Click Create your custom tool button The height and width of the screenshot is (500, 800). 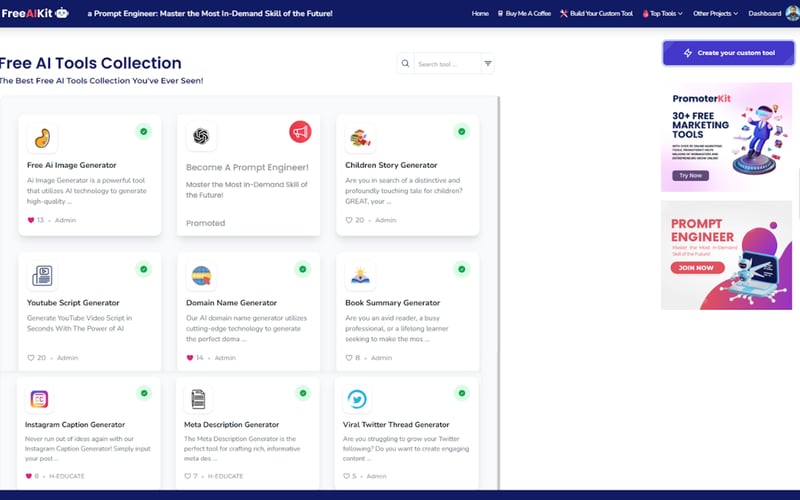pos(729,53)
